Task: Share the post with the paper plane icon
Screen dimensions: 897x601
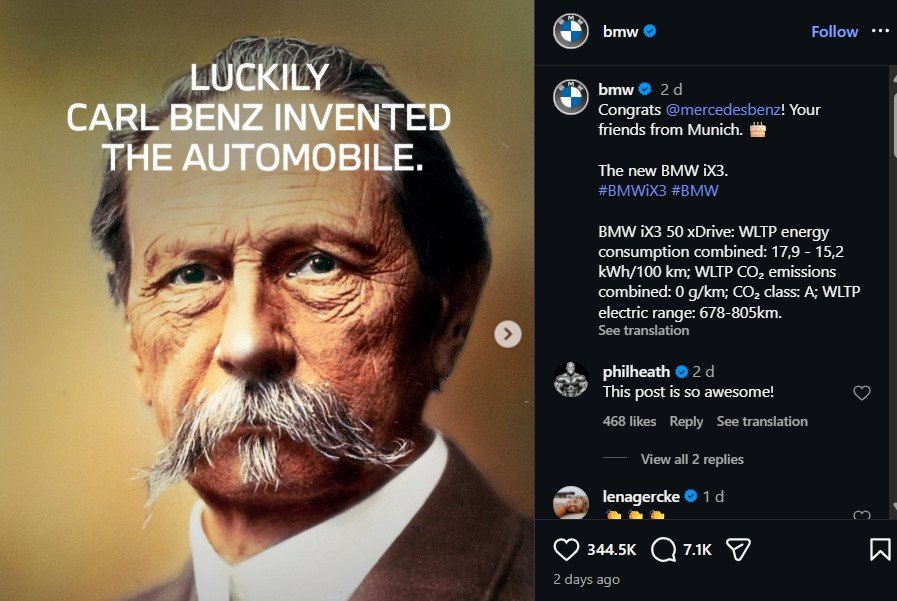Action: click(x=738, y=549)
